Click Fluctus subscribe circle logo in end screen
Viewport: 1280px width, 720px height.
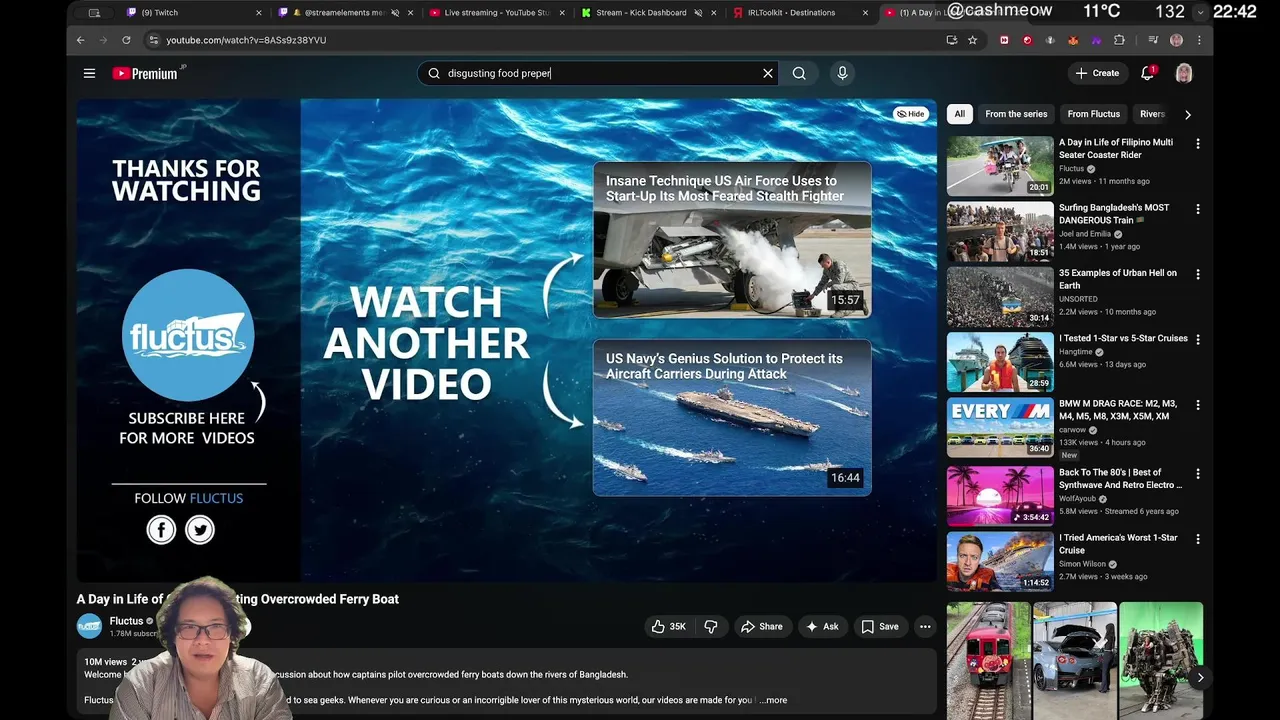(x=188, y=335)
